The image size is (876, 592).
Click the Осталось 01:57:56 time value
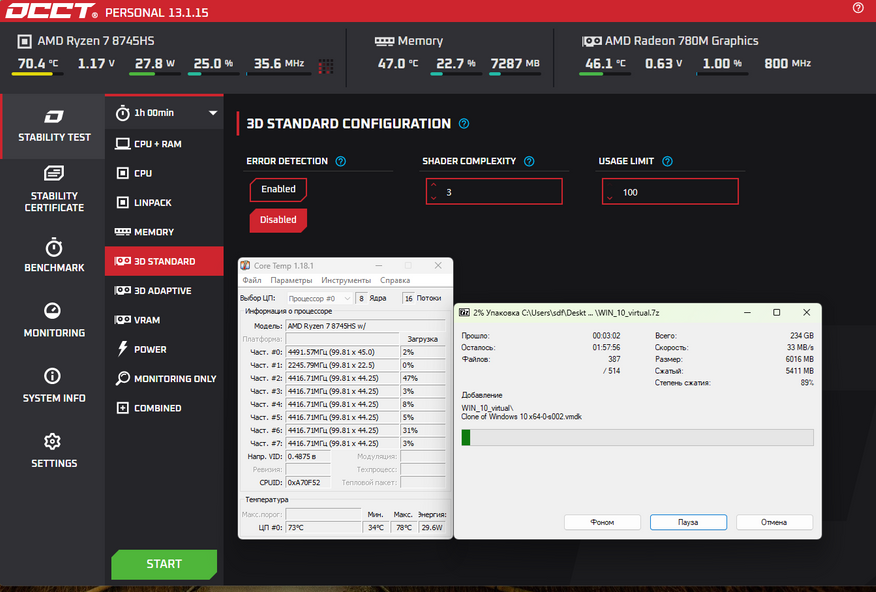tap(606, 347)
